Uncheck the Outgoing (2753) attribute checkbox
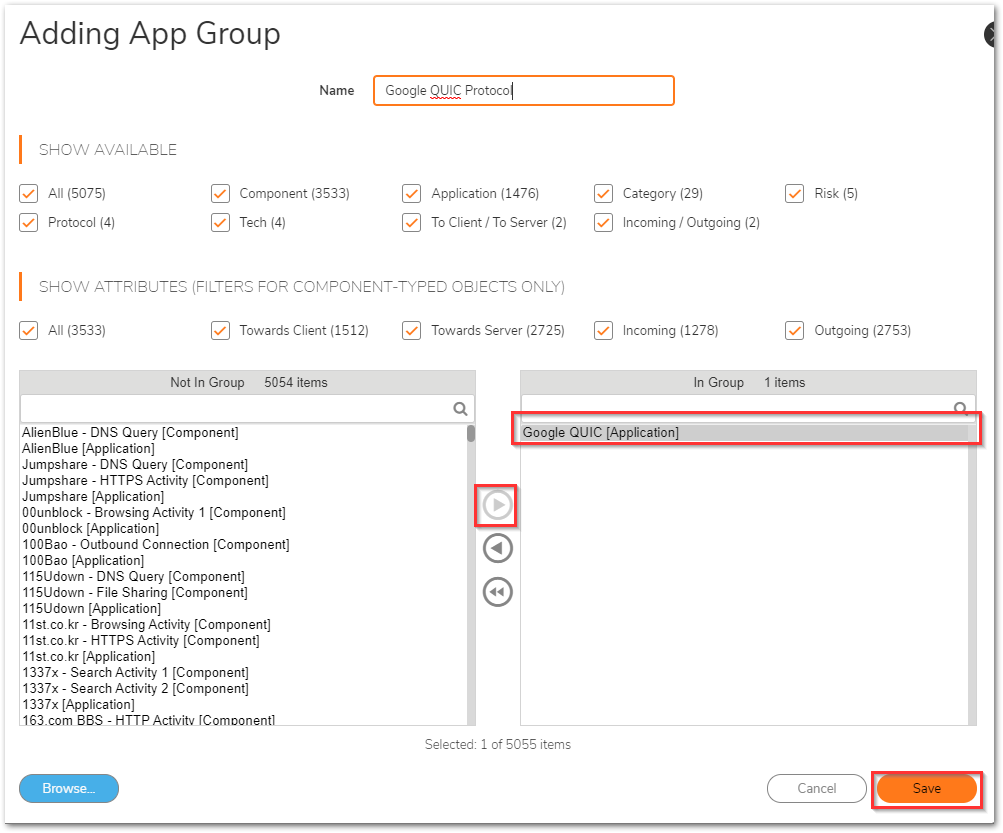 click(795, 330)
